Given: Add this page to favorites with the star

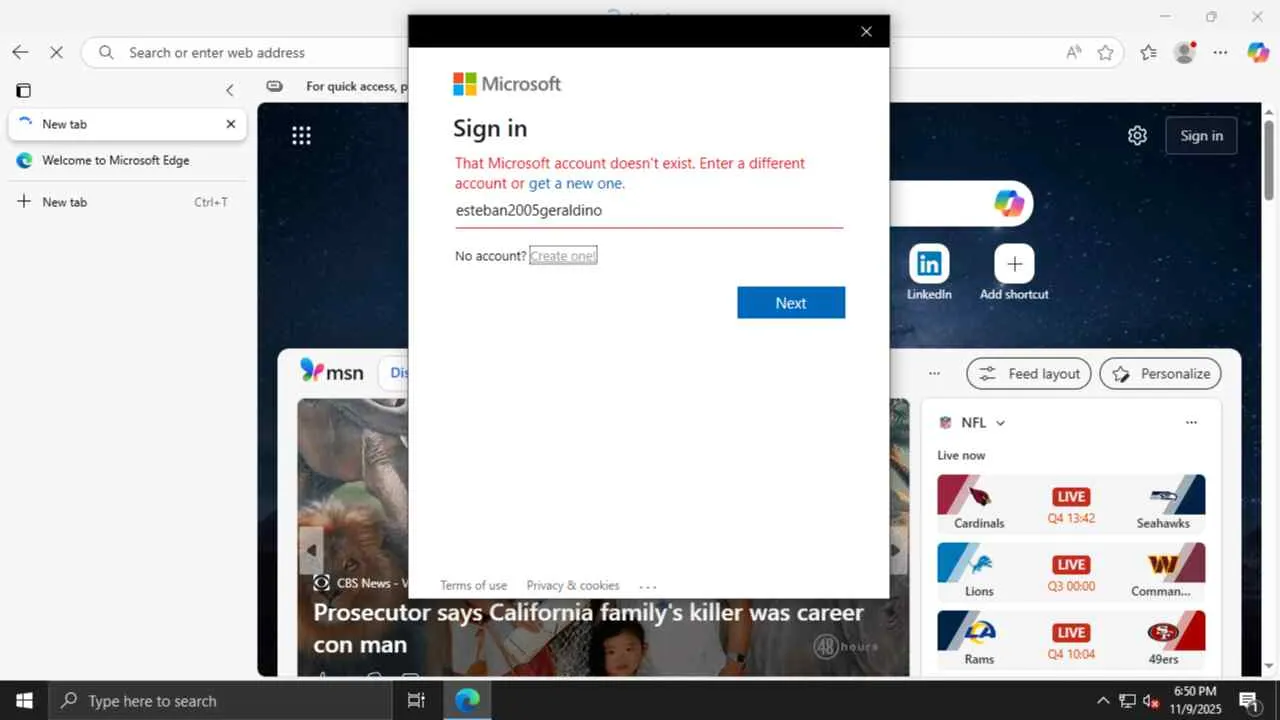Looking at the screenshot, I should [x=1105, y=52].
